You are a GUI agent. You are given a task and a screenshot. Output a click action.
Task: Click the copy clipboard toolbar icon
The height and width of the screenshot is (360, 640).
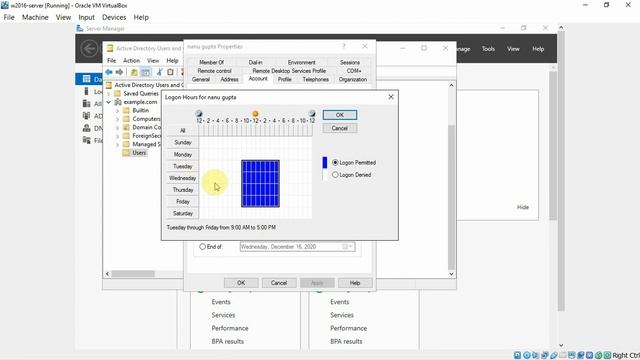point(170,72)
